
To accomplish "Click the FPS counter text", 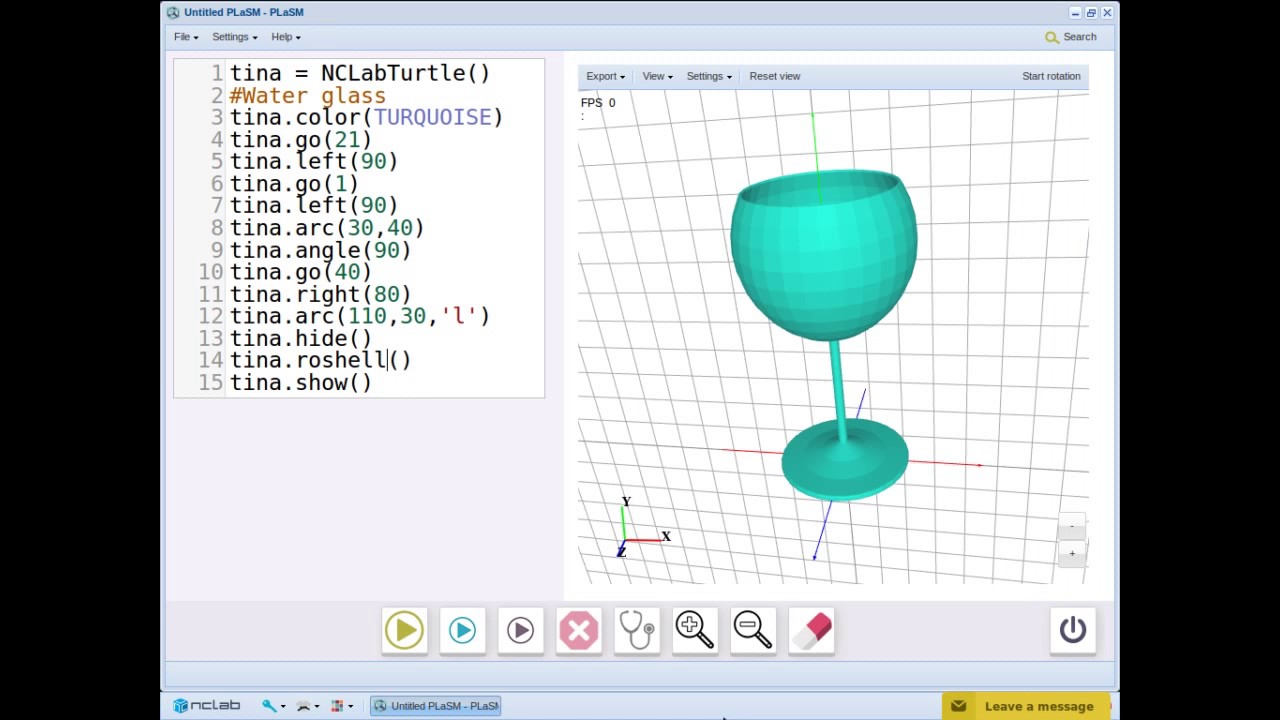I will click(x=598, y=103).
